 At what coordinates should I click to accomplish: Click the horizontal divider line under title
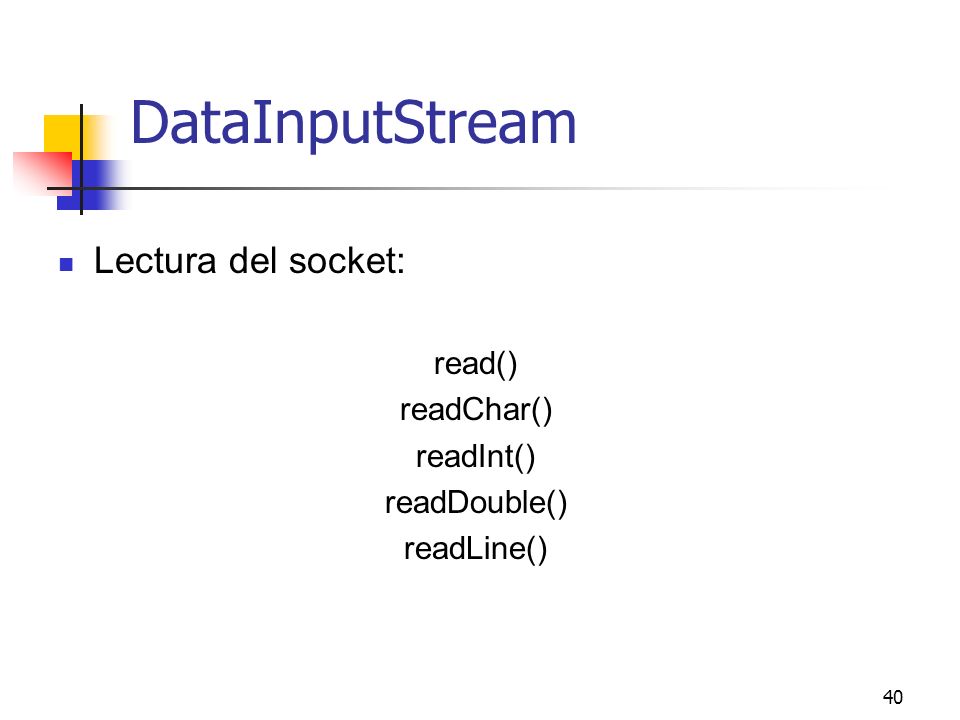[x=465, y=189]
